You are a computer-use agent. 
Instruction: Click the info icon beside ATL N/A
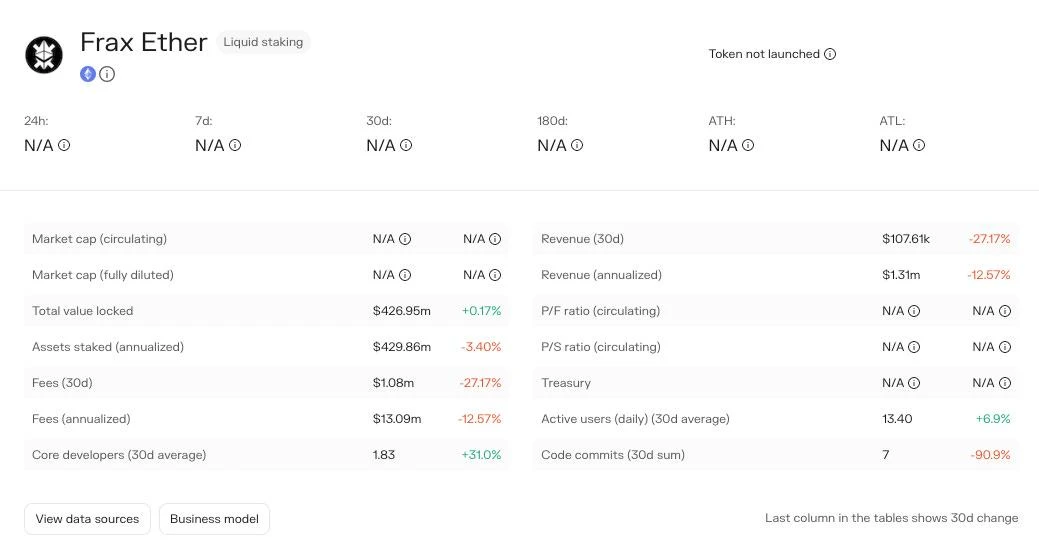tap(919, 145)
